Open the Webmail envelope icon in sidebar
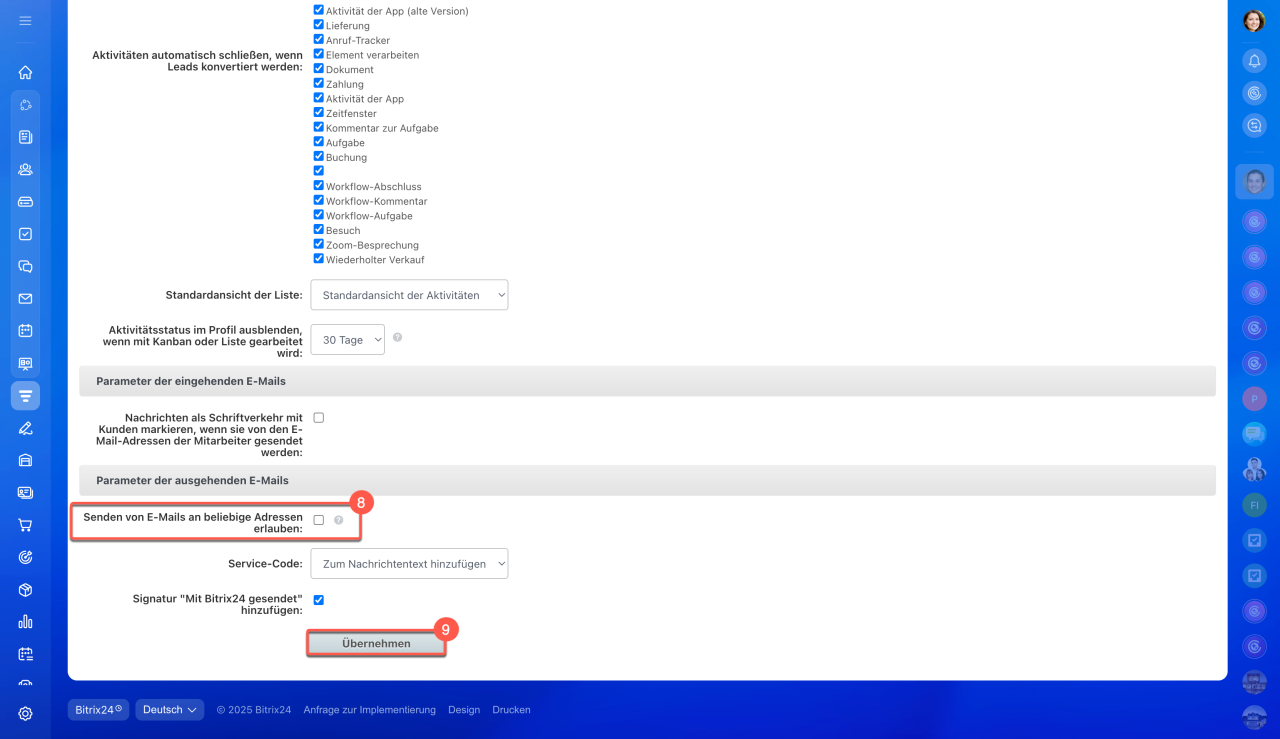This screenshot has width=1280, height=739. 26,298
